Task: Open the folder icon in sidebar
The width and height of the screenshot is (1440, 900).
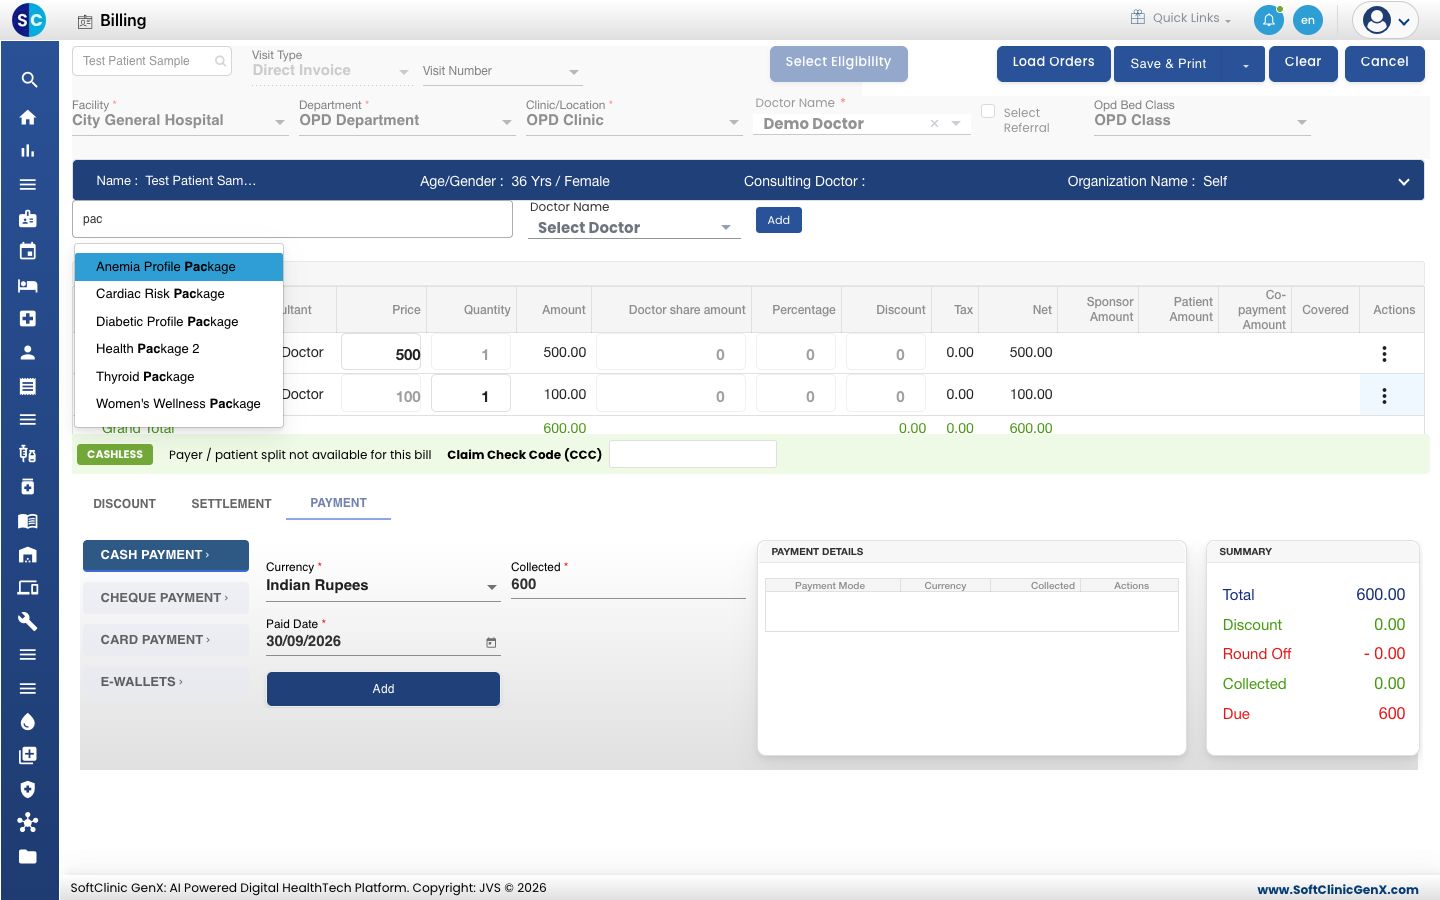Action: [x=28, y=856]
